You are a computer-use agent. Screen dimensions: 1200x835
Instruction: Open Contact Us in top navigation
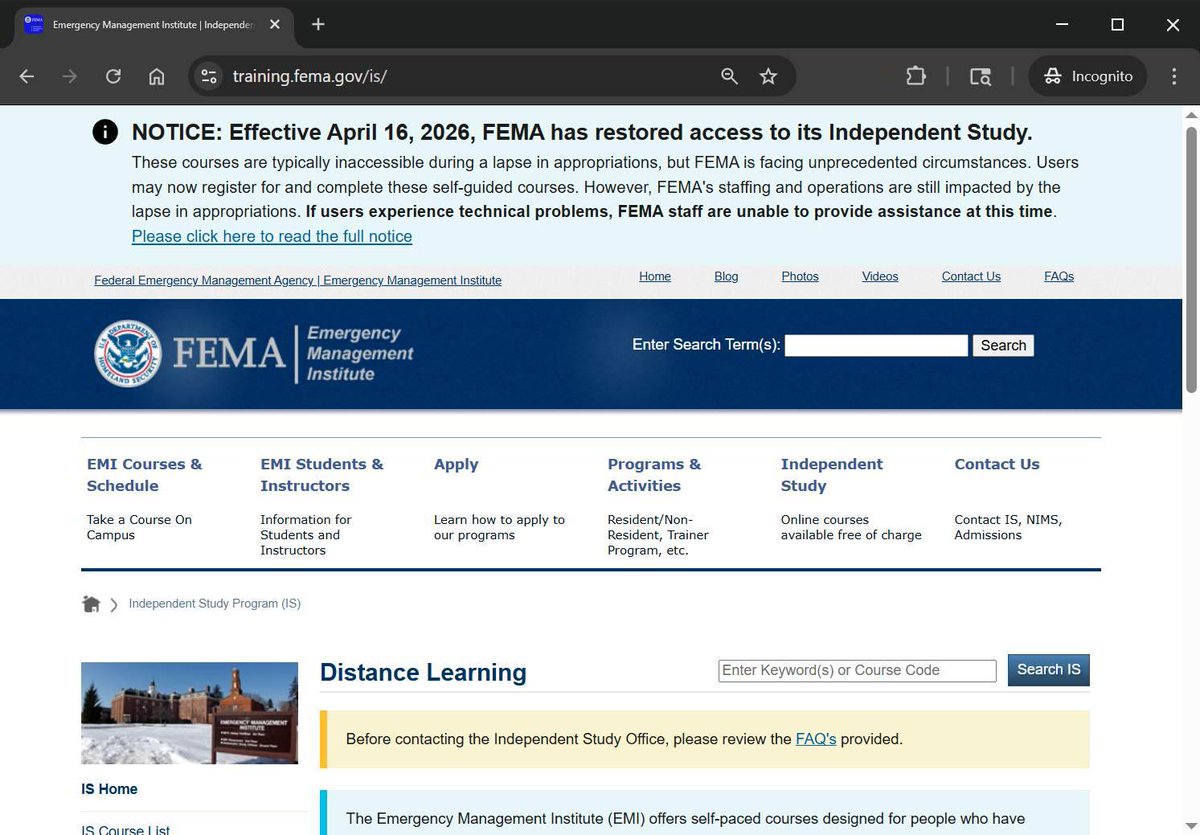pos(971,276)
